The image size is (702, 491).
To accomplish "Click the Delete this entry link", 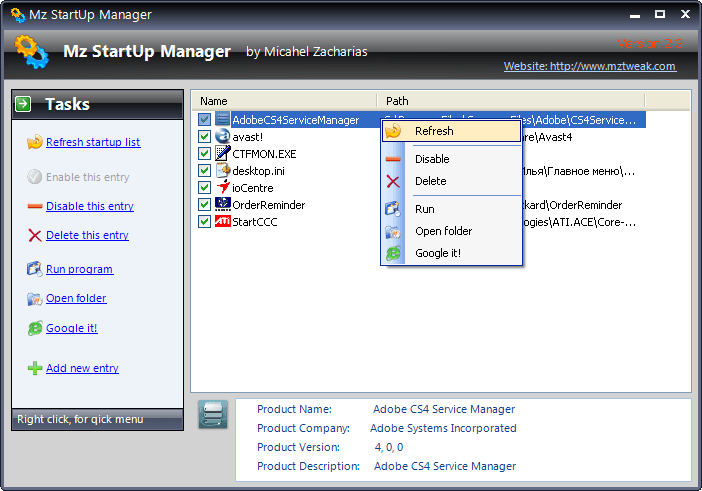I will point(87,235).
